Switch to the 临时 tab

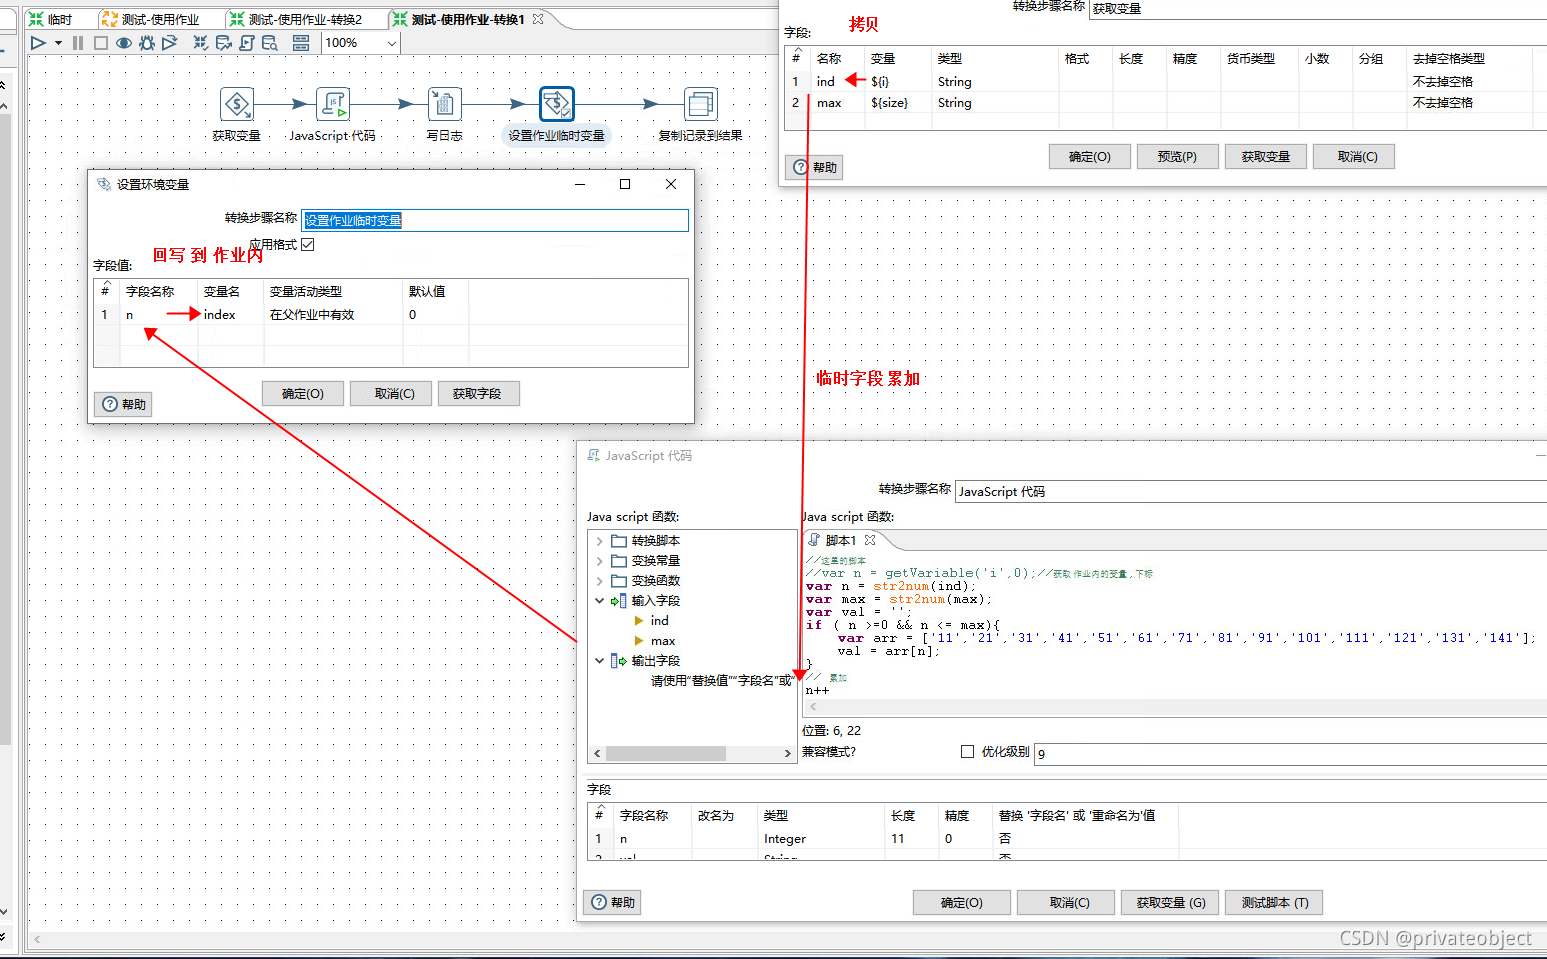pos(51,19)
